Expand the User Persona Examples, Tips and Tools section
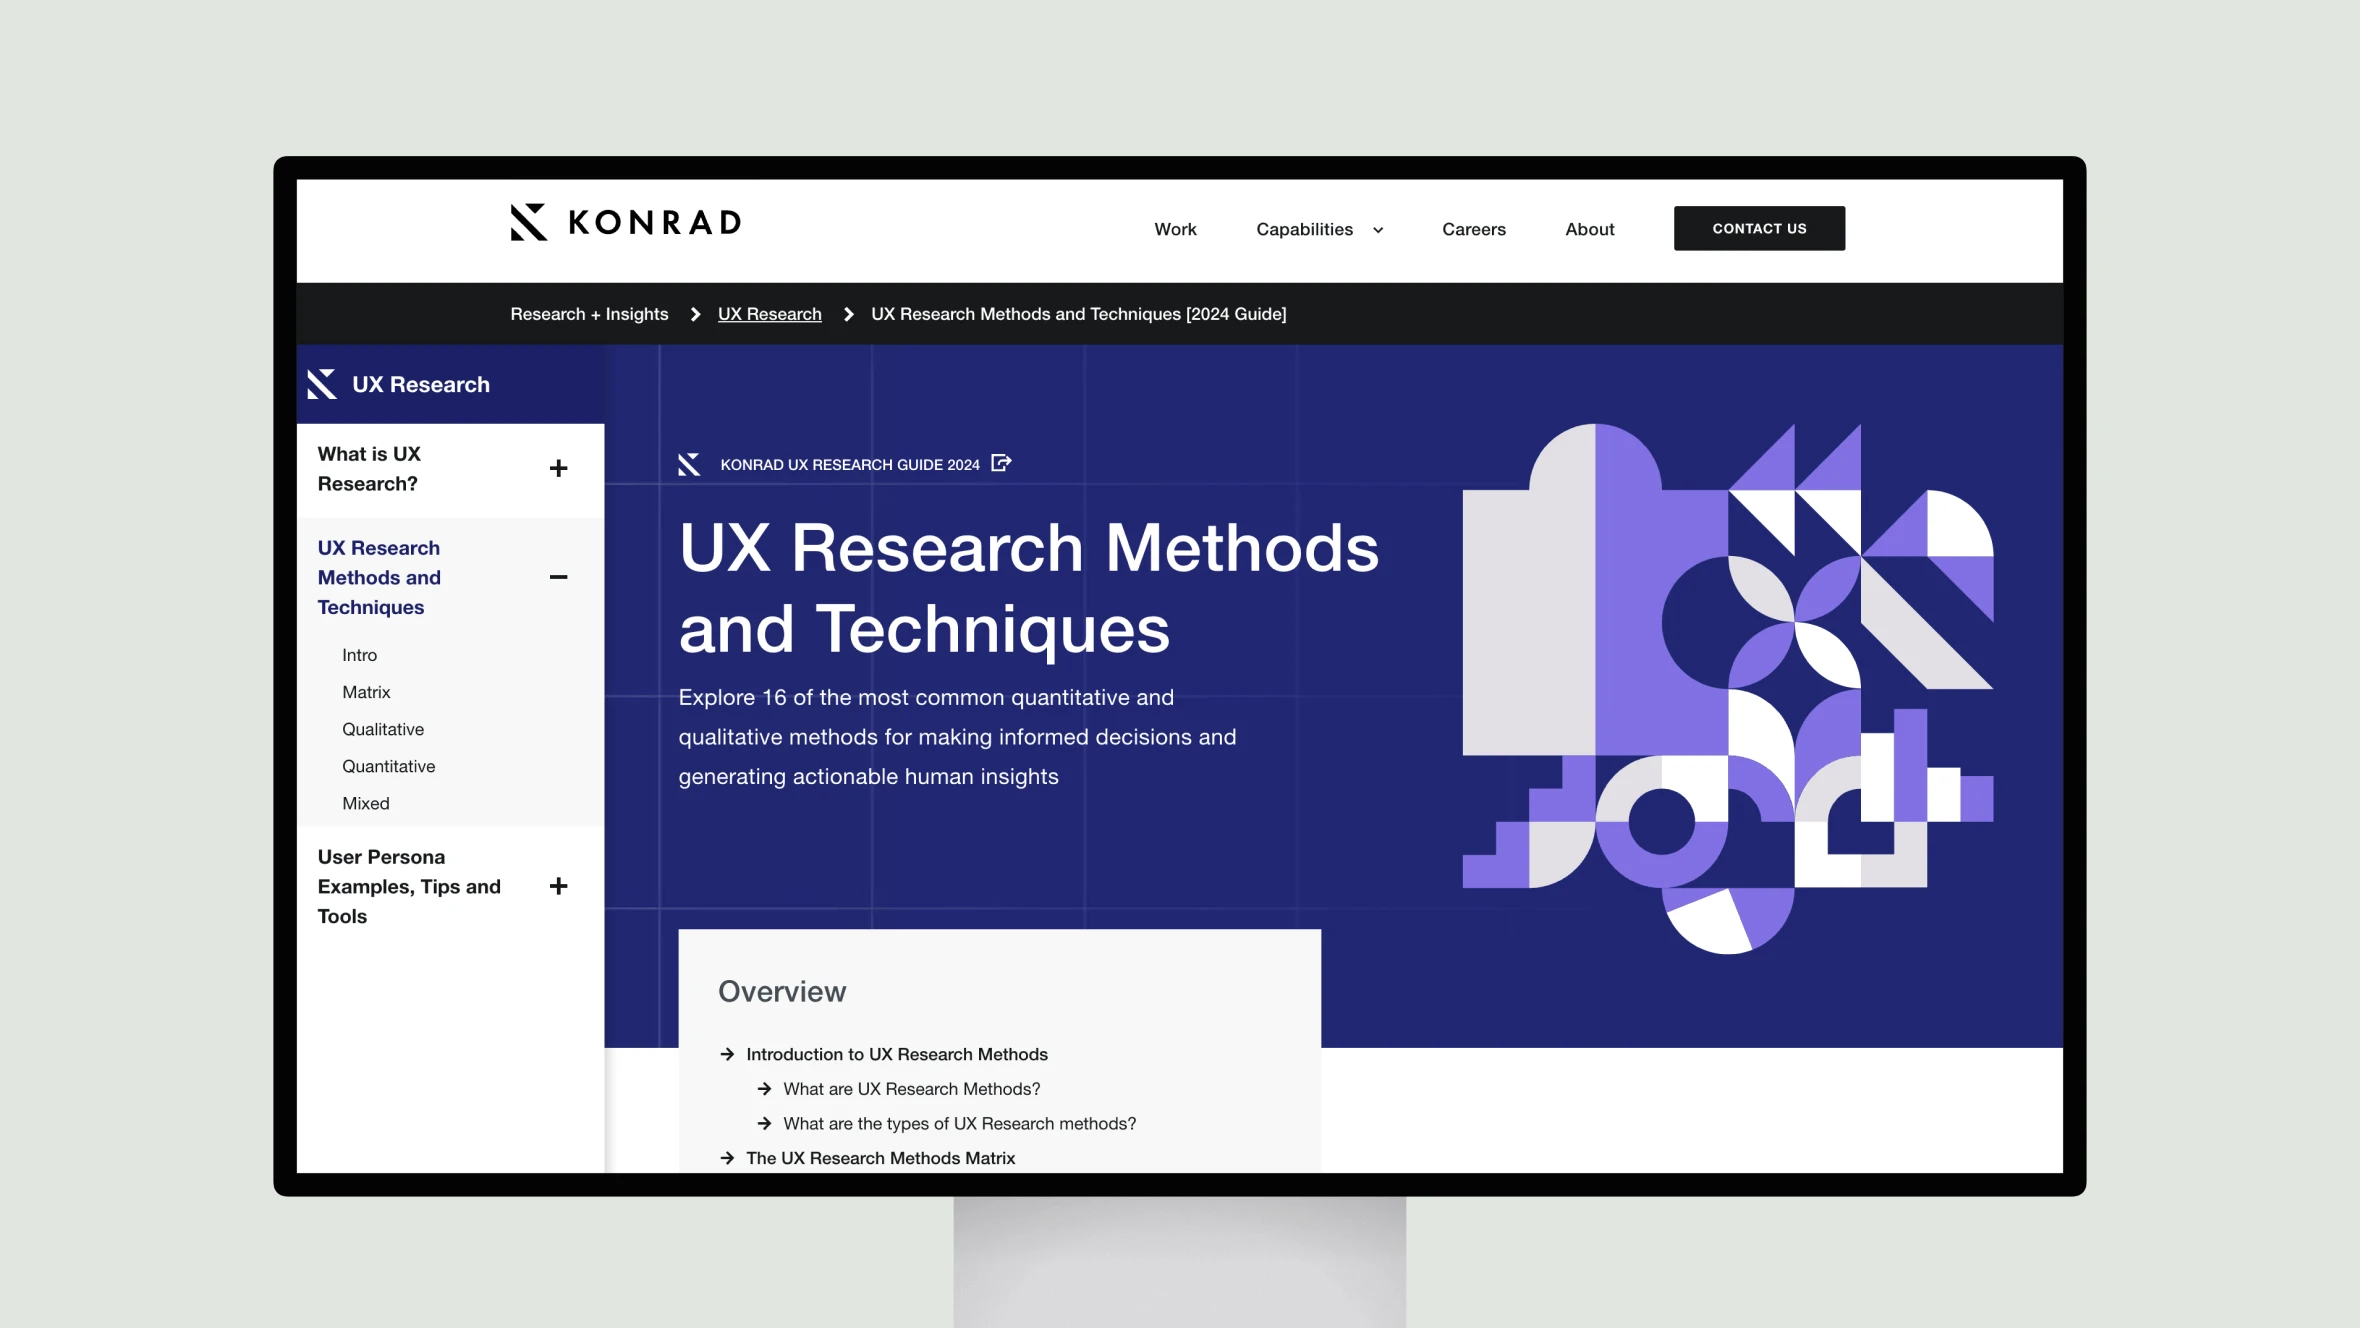The image size is (2360, 1328). [x=558, y=885]
